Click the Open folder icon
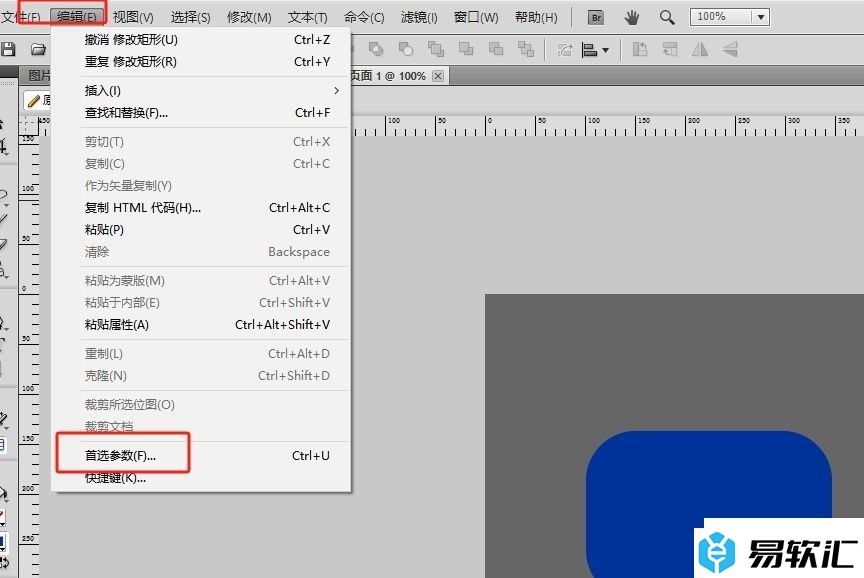This screenshot has width=864, height=578. pos(38,50)
